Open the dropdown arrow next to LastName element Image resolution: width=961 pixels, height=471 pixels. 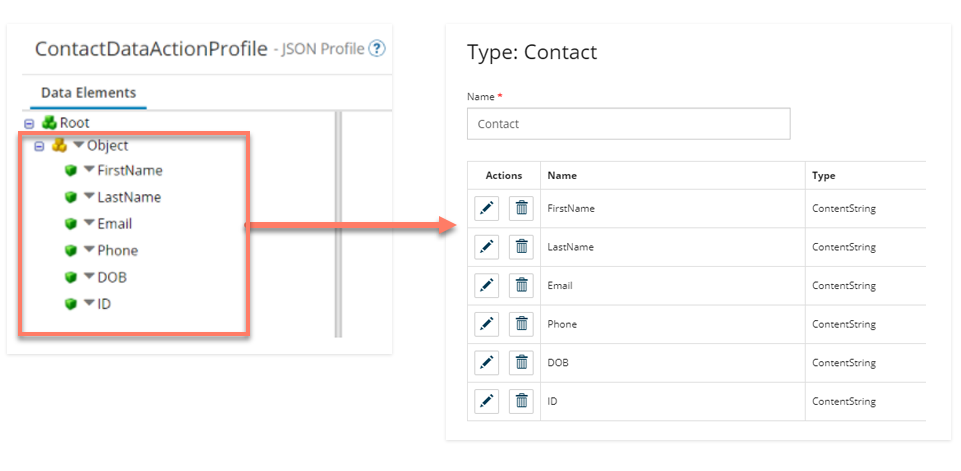[x=89, y=196]
